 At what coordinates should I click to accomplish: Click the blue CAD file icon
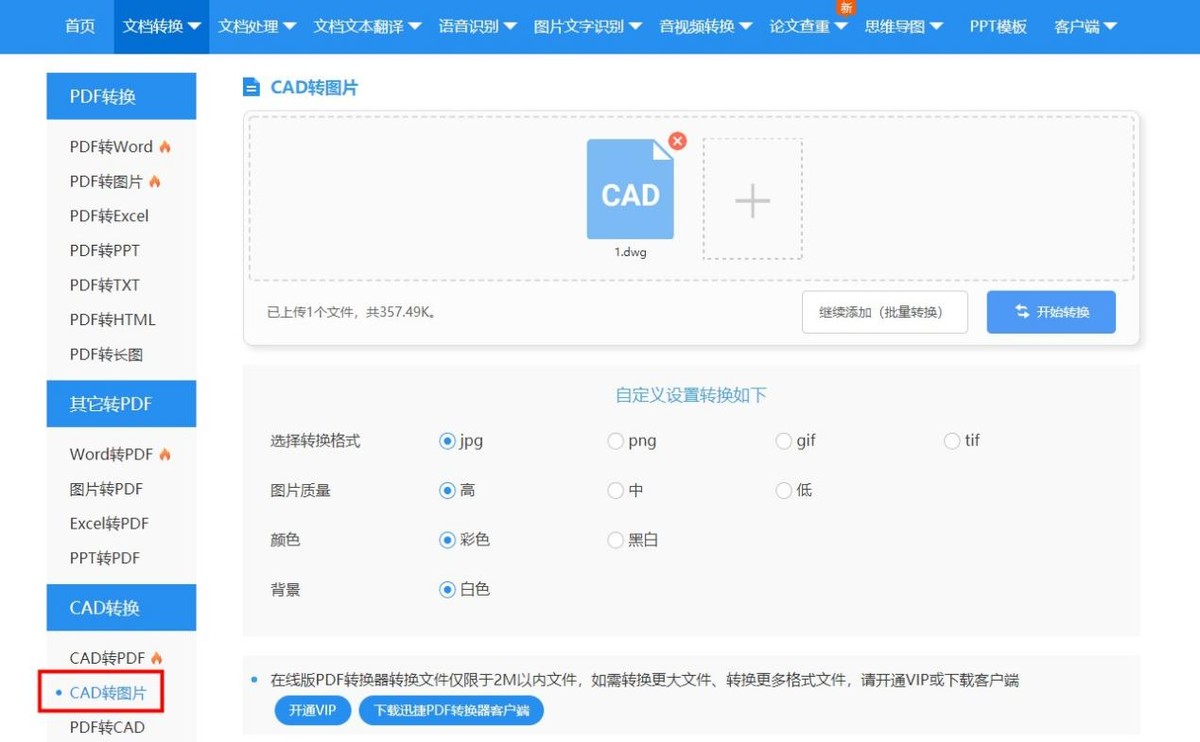pyautogui.click(x=630, y=189)
